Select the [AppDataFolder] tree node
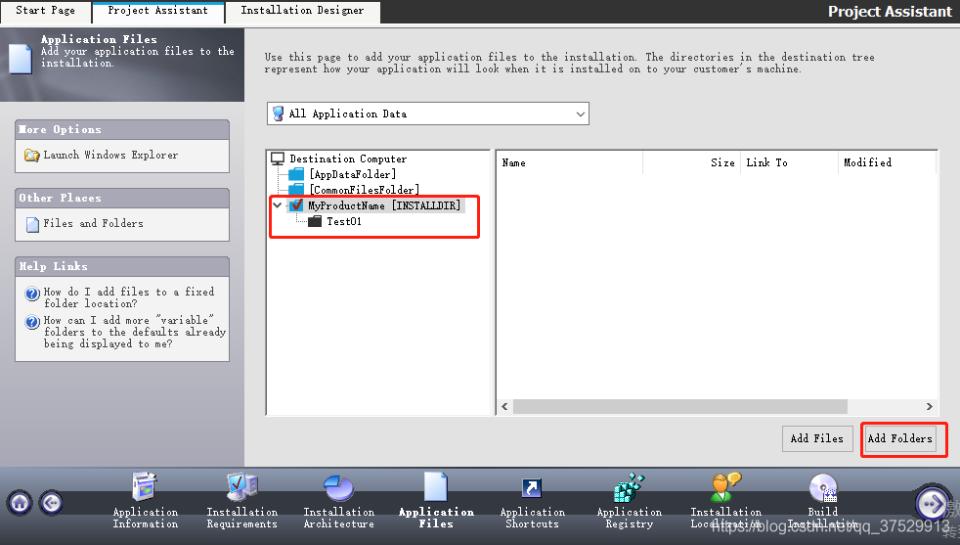This screenshot has height=545, width=960. (352, 174)
